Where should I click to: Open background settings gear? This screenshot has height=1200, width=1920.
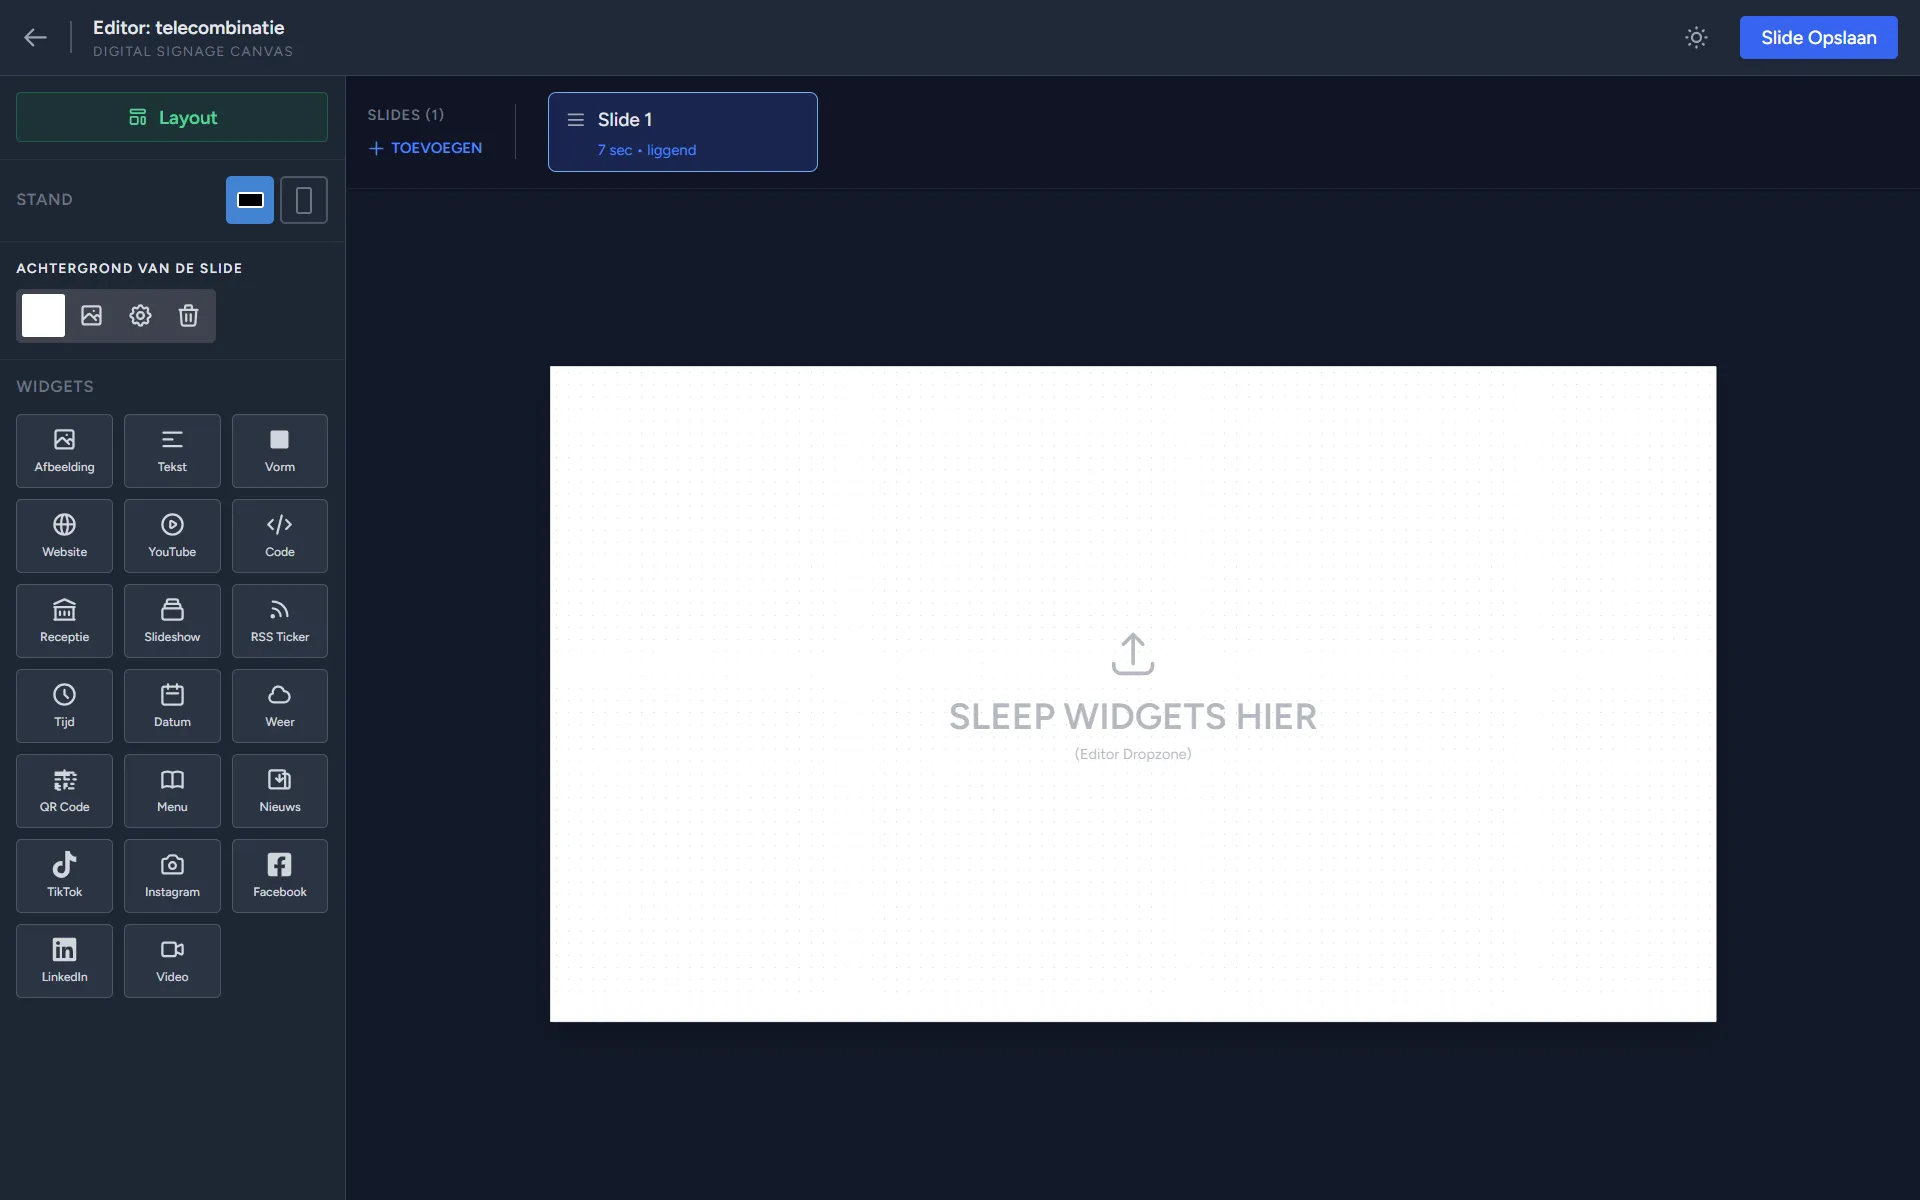click(x=140, y=316)
